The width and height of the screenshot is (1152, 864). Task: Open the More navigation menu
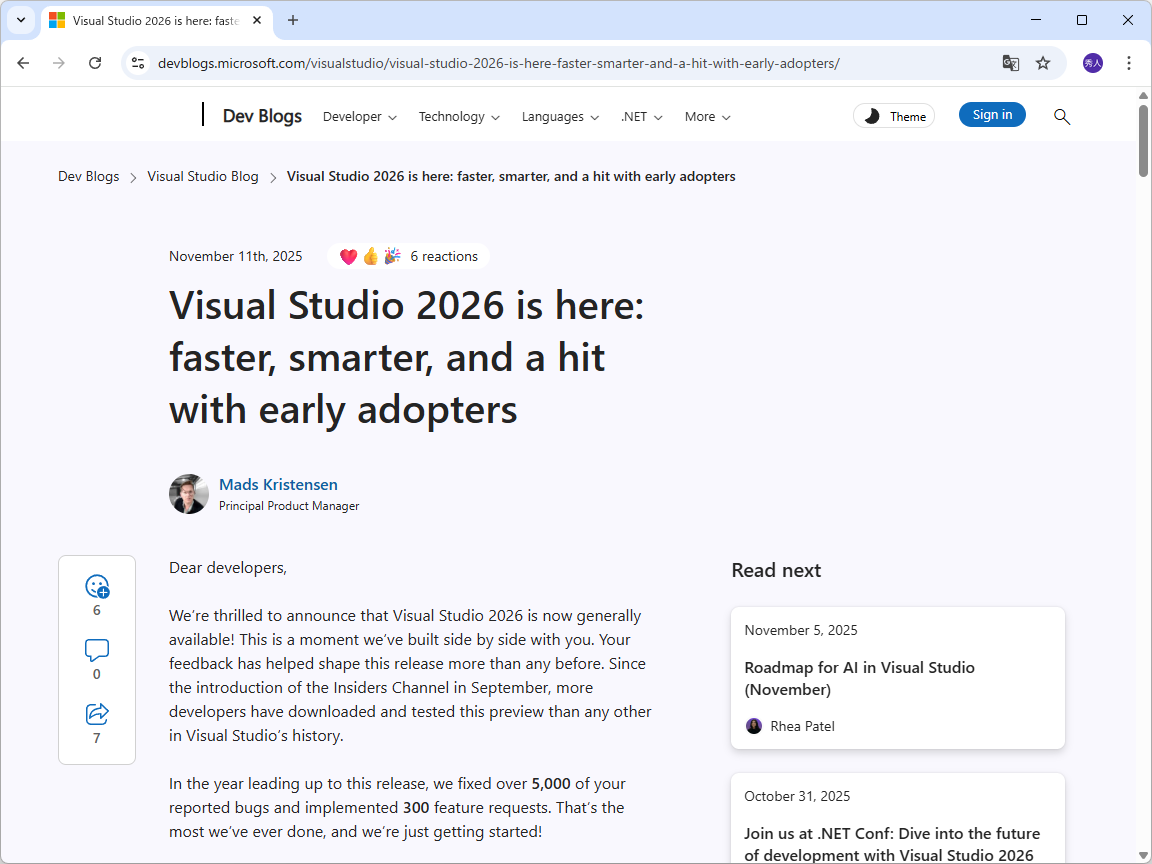click(707, 117)
